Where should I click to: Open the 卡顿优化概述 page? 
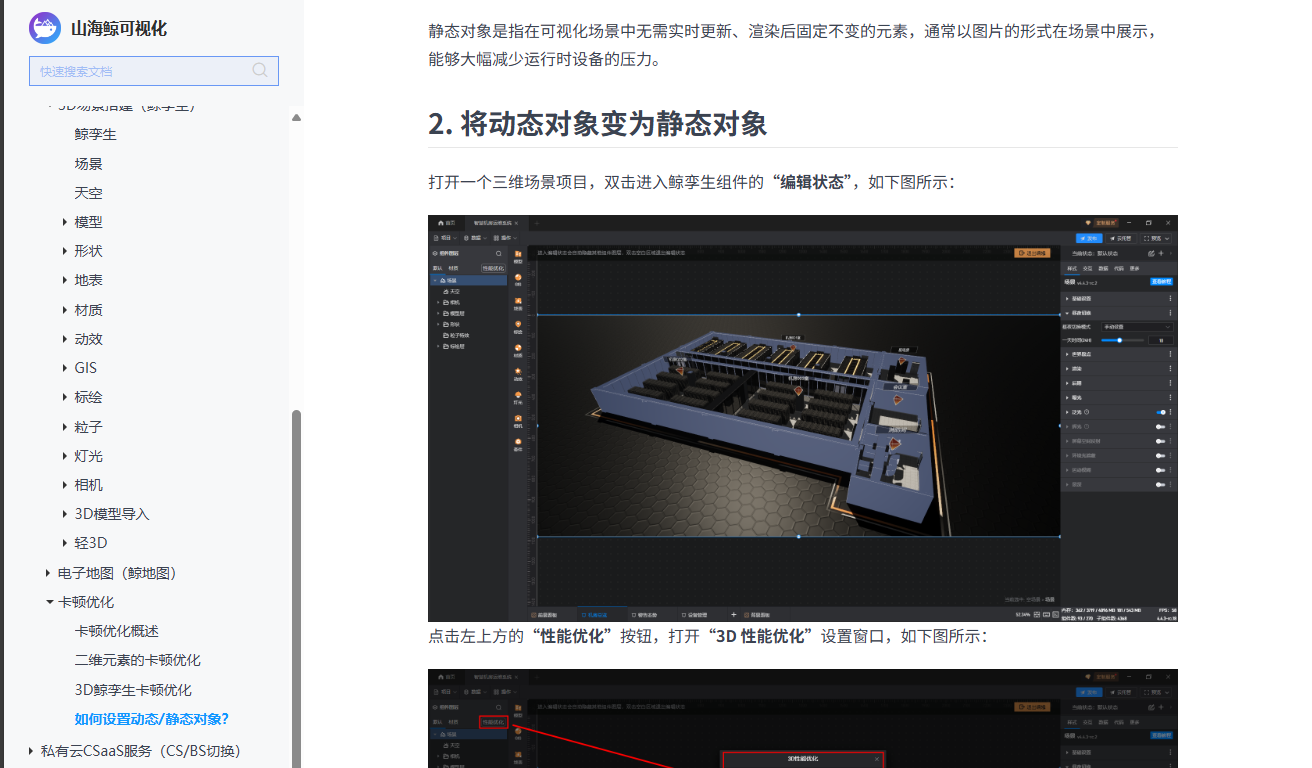pos(117,631)
